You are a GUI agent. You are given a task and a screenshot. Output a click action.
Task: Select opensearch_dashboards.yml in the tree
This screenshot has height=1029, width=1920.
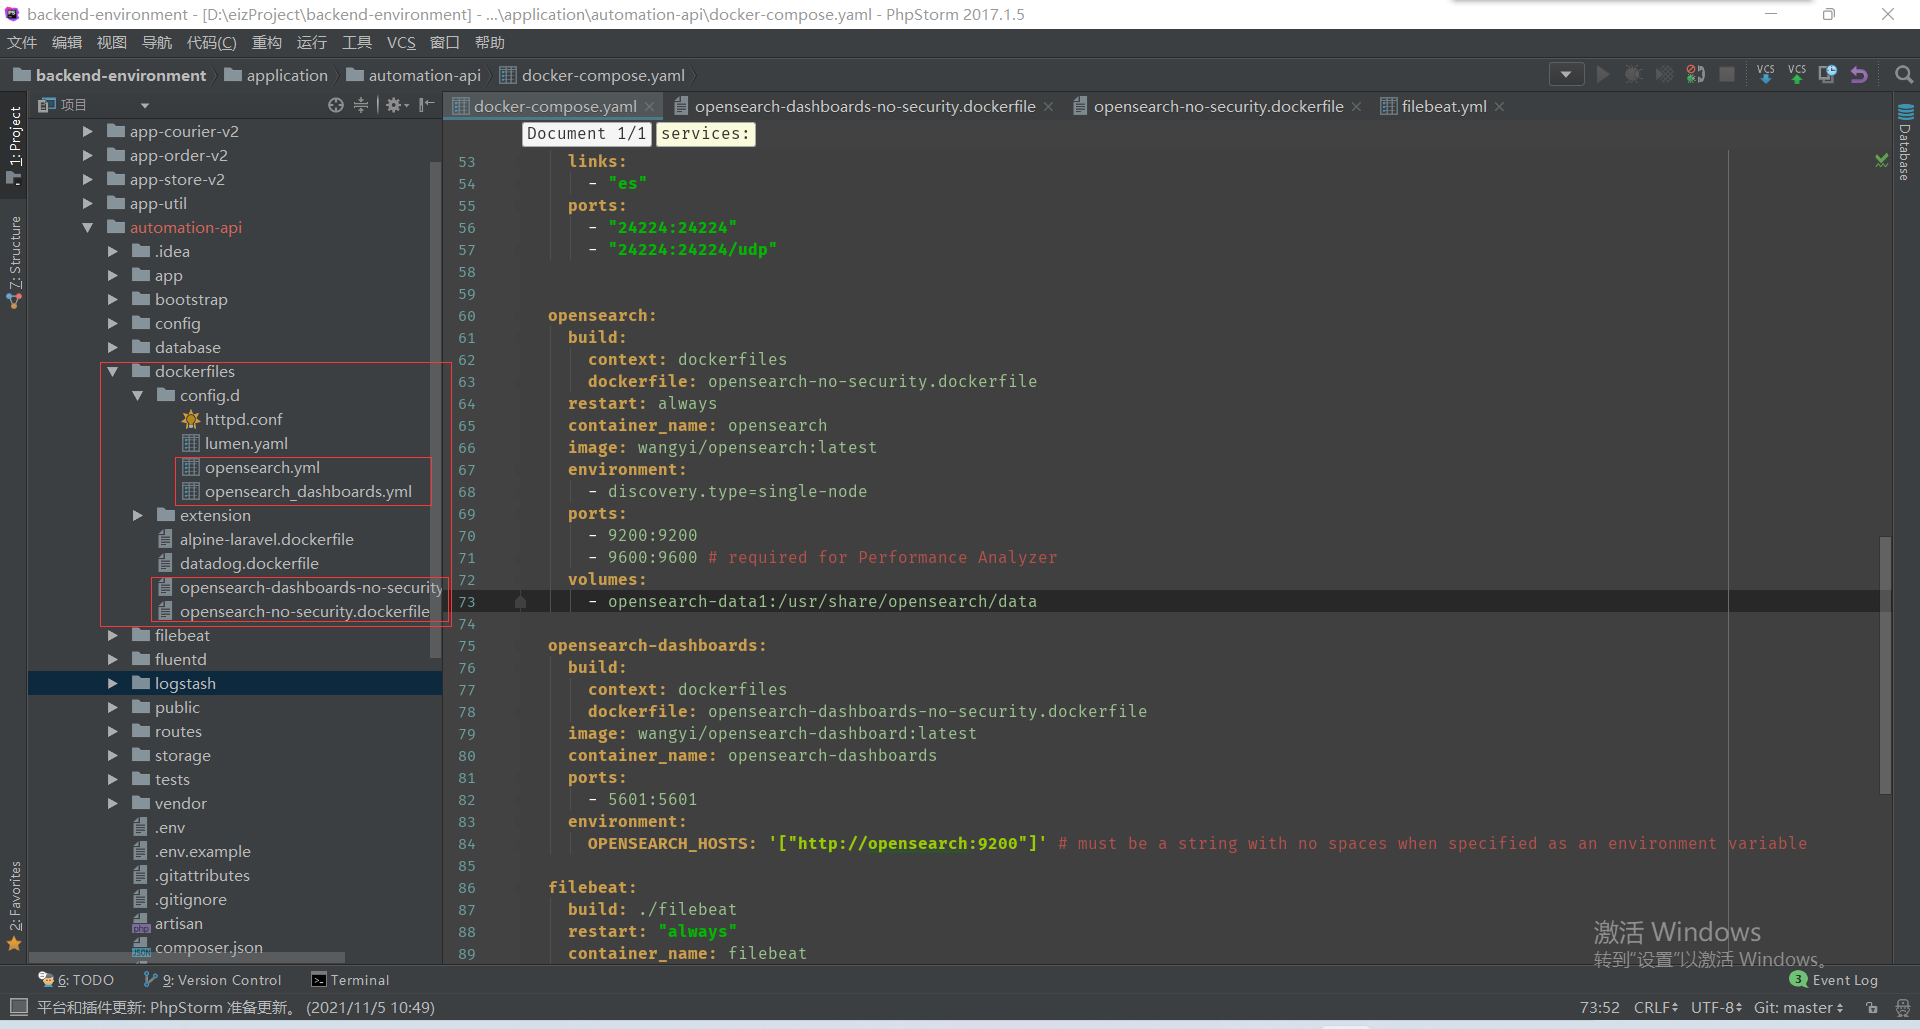click(x=308, y=491)
